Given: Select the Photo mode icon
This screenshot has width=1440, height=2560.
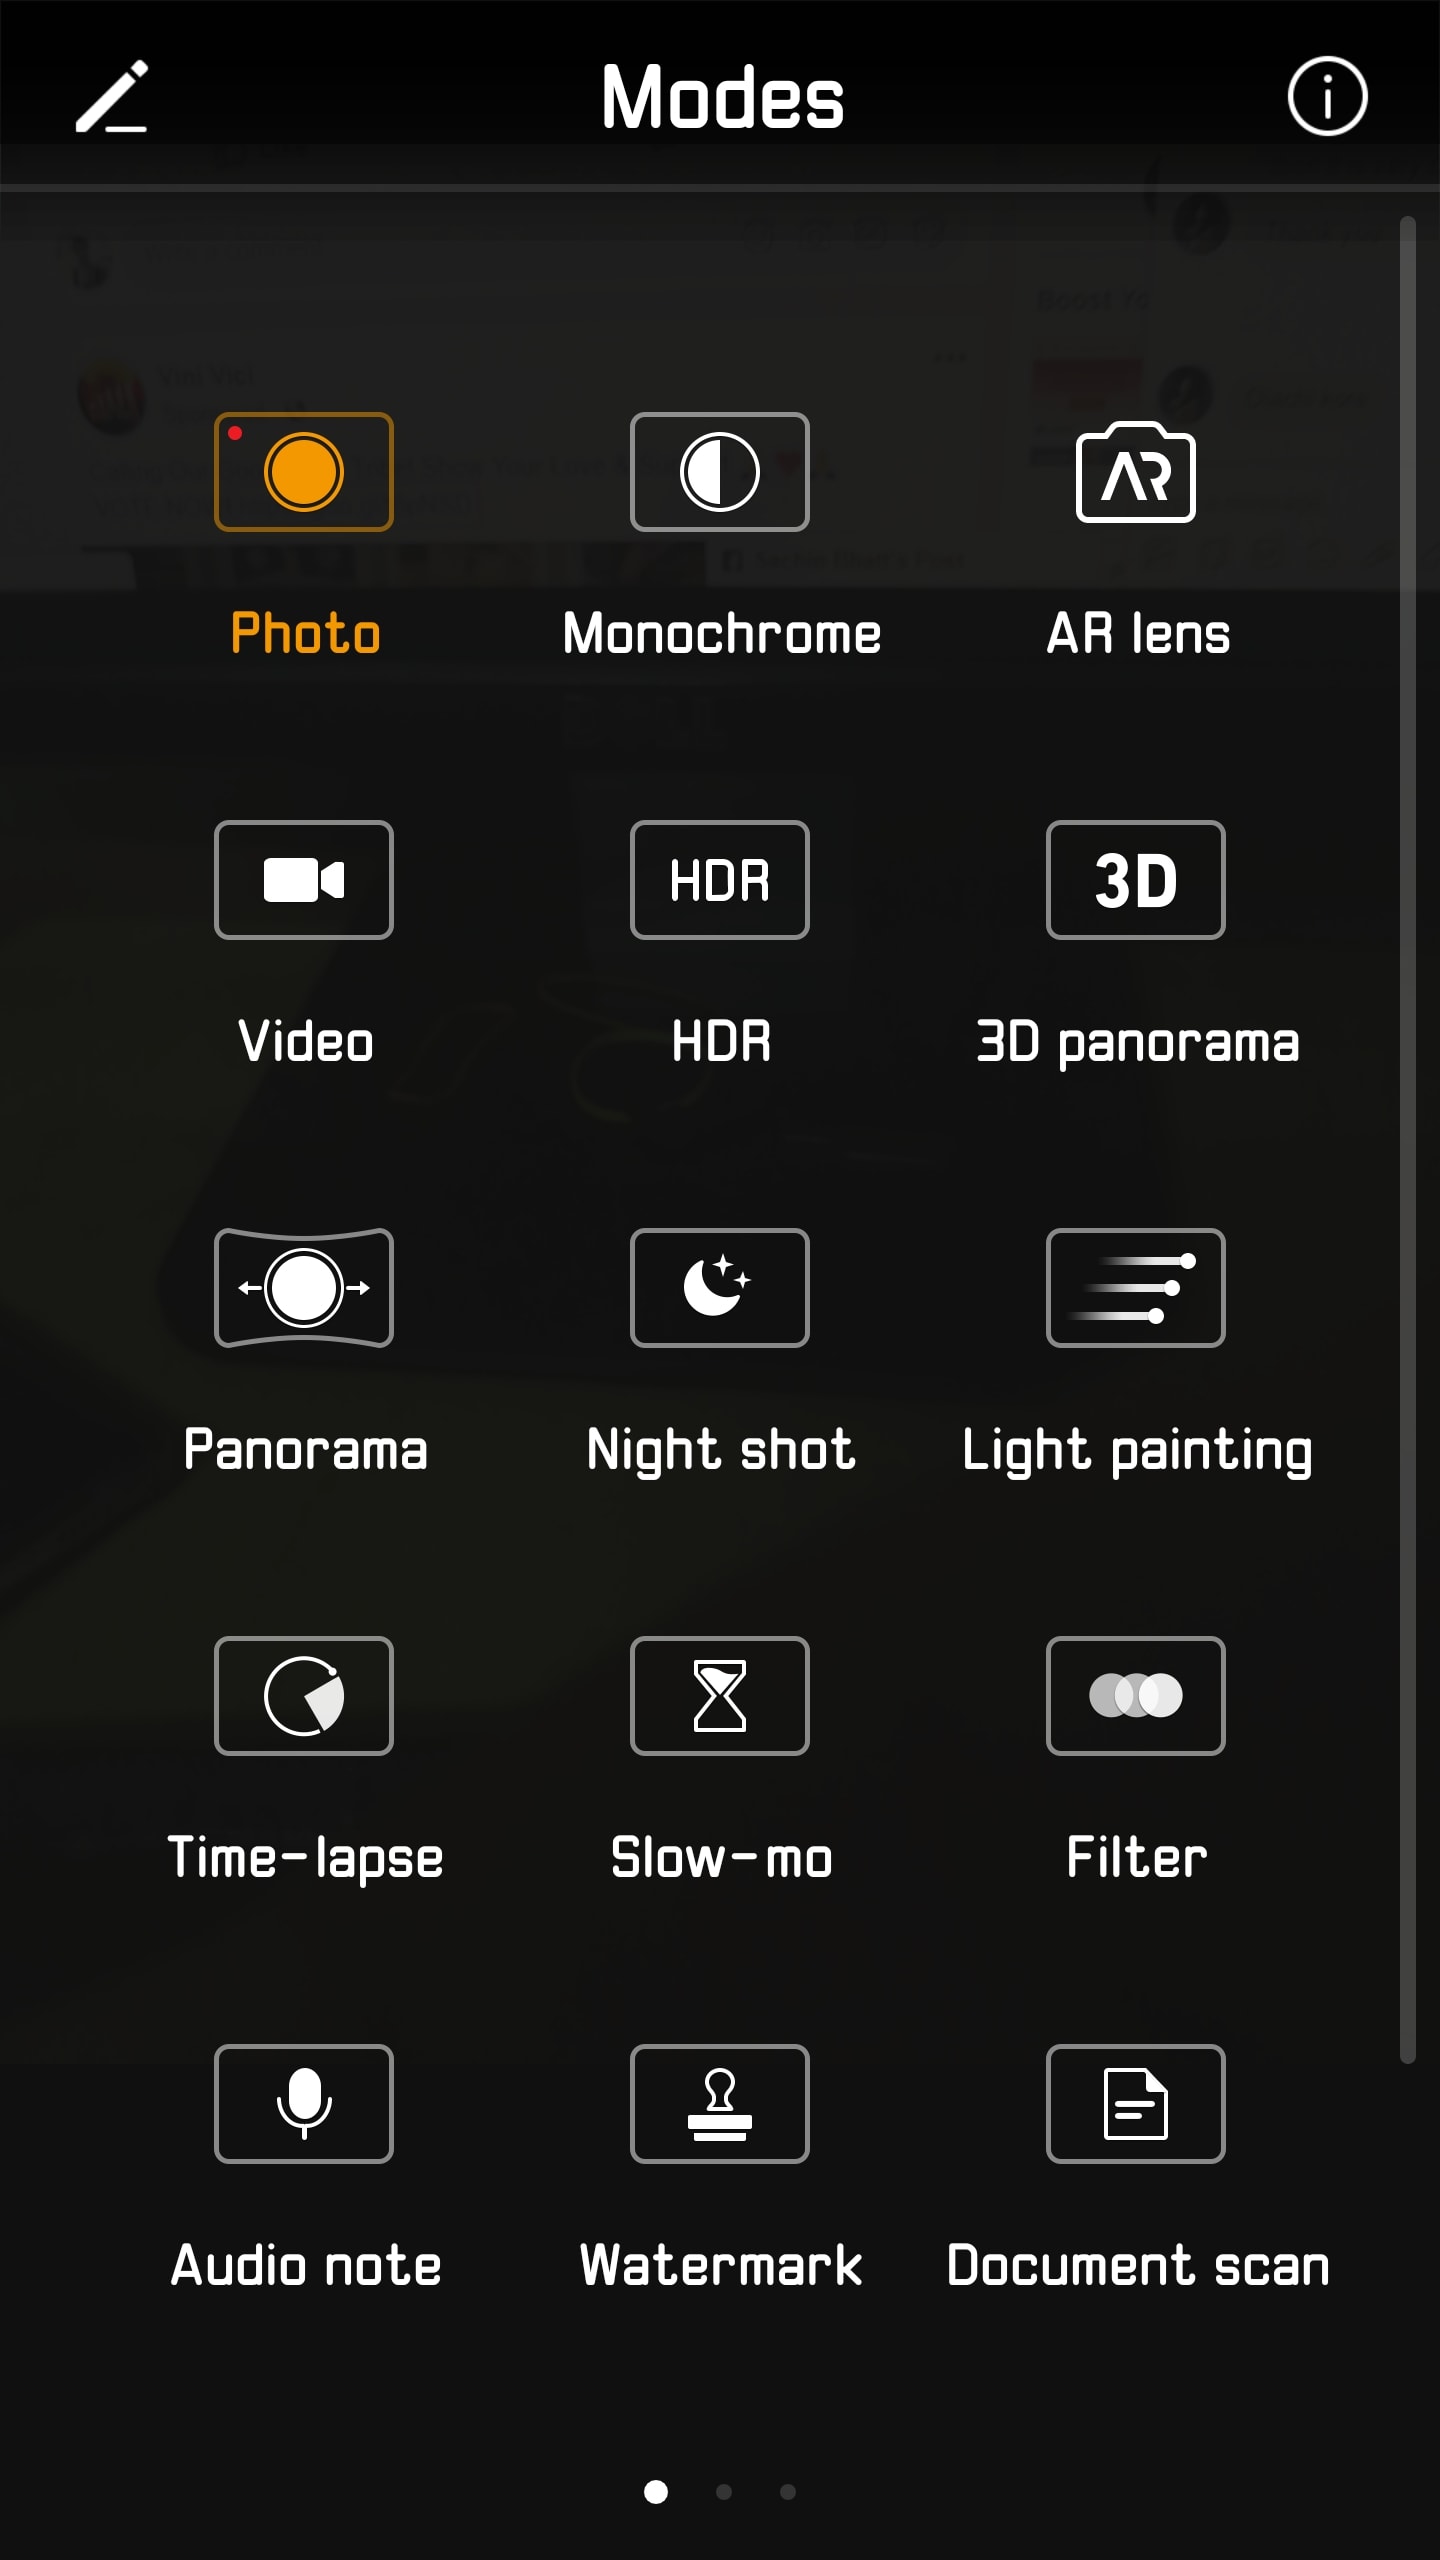Looking at the screenshot, I should click(x=304, y=472).
